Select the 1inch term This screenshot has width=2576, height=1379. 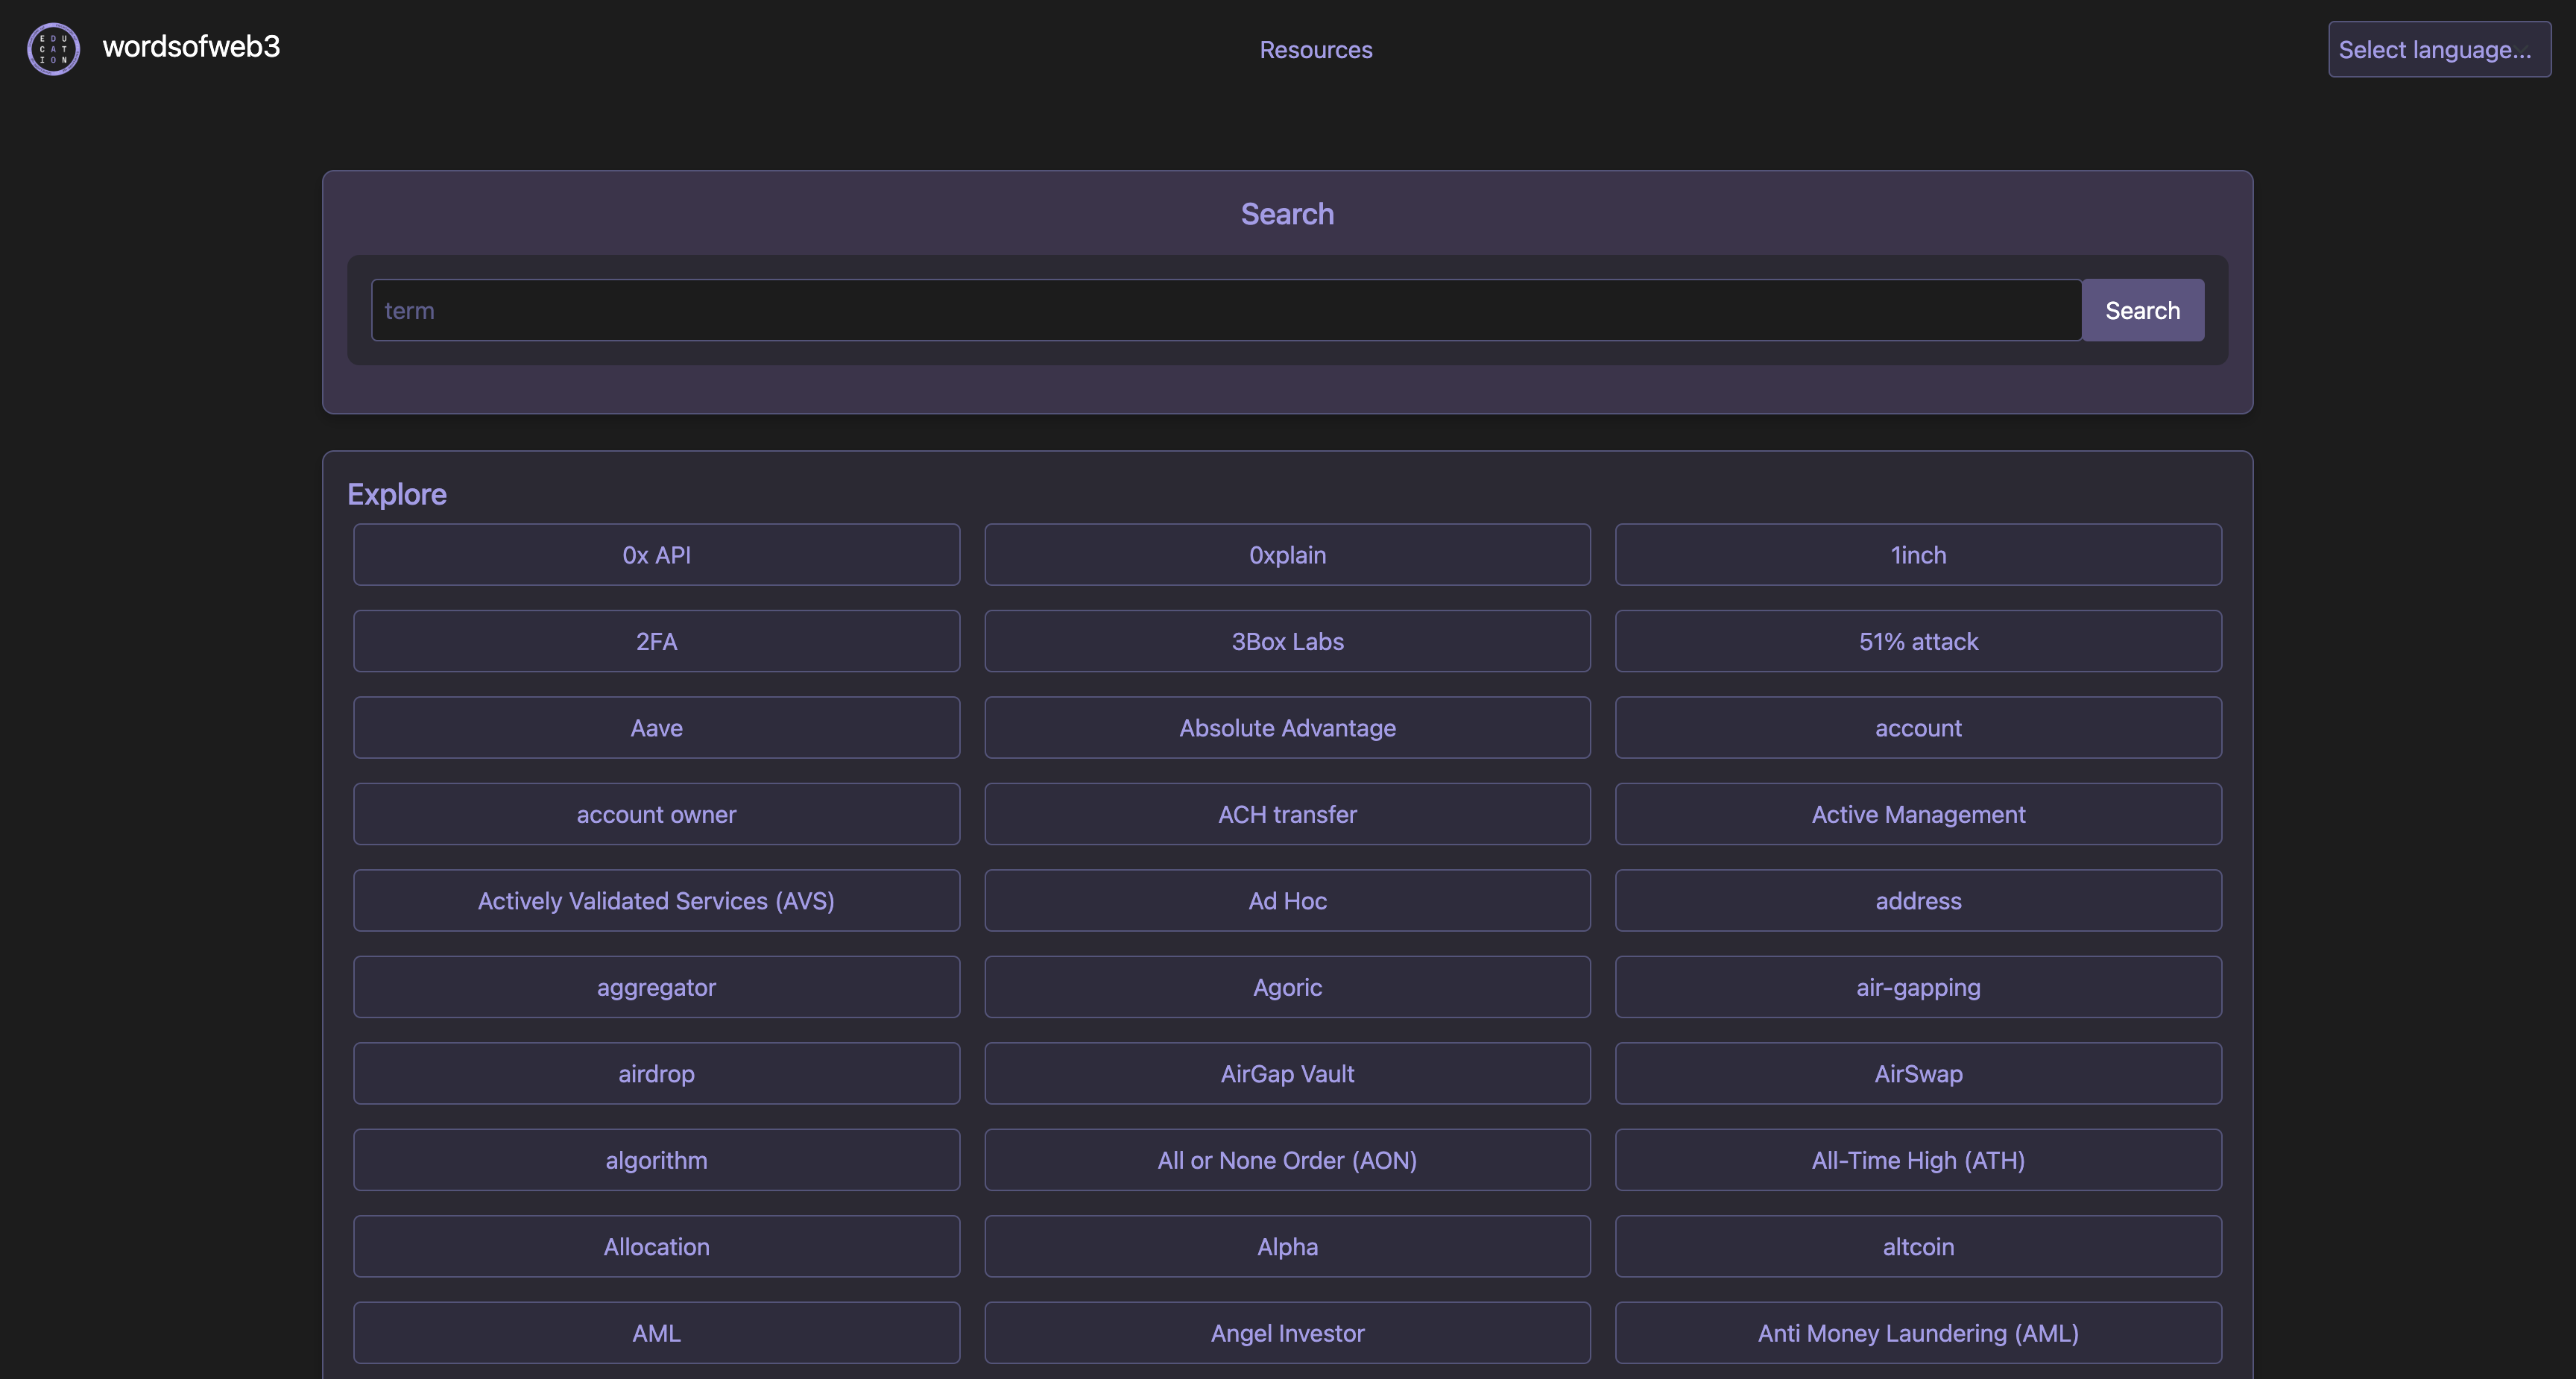coord(1917,554)
